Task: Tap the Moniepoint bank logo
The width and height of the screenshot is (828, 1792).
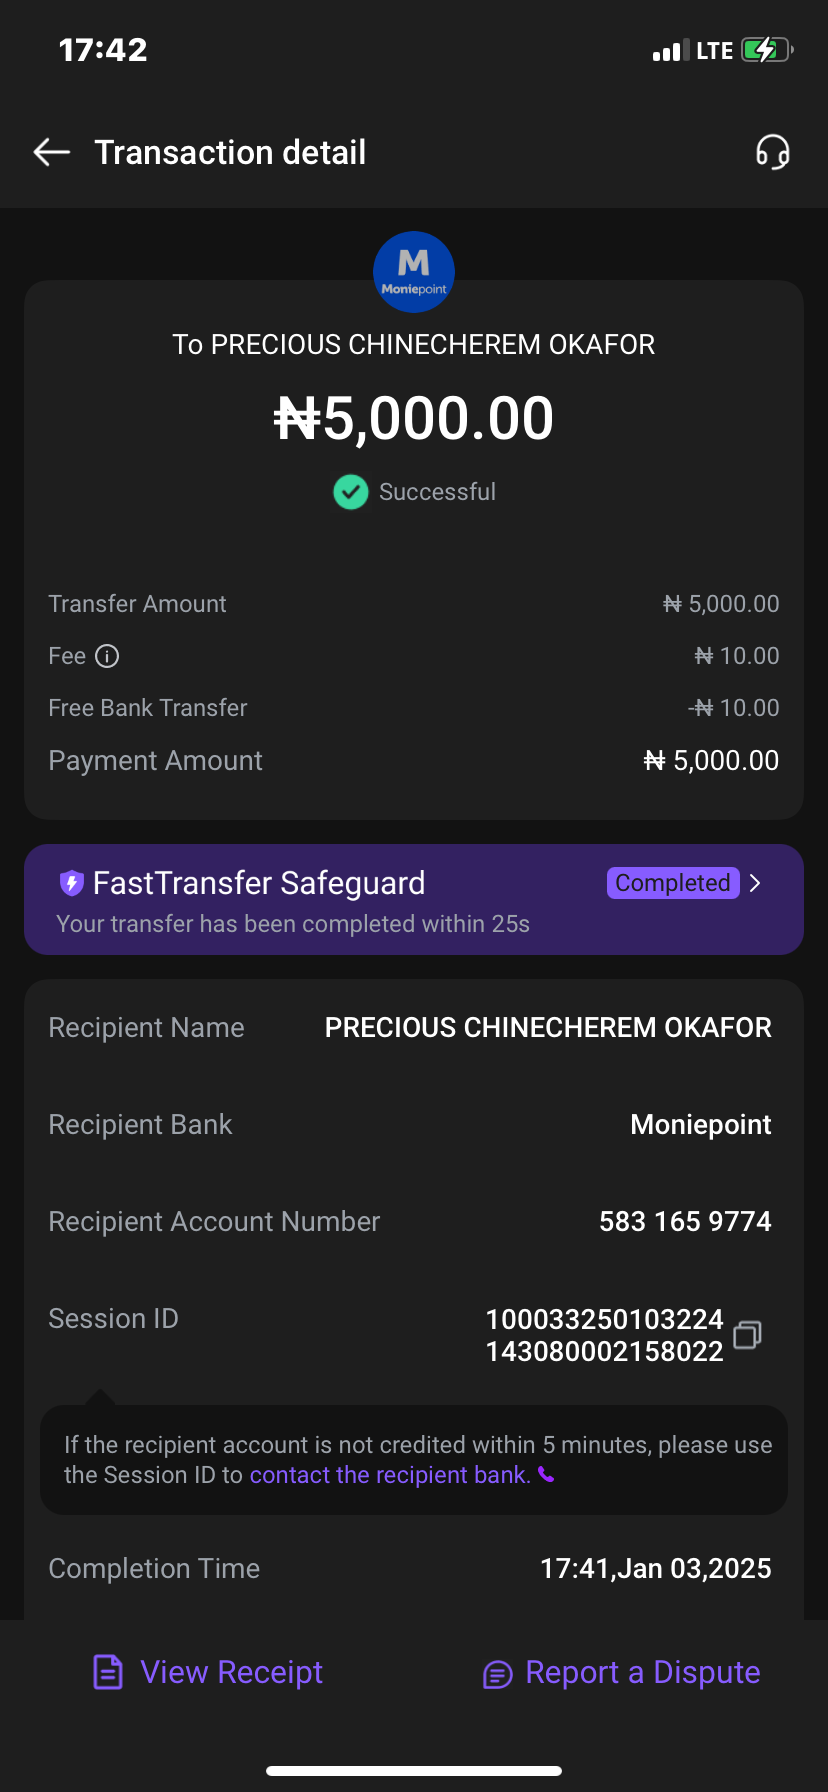Action: point(414,272)
